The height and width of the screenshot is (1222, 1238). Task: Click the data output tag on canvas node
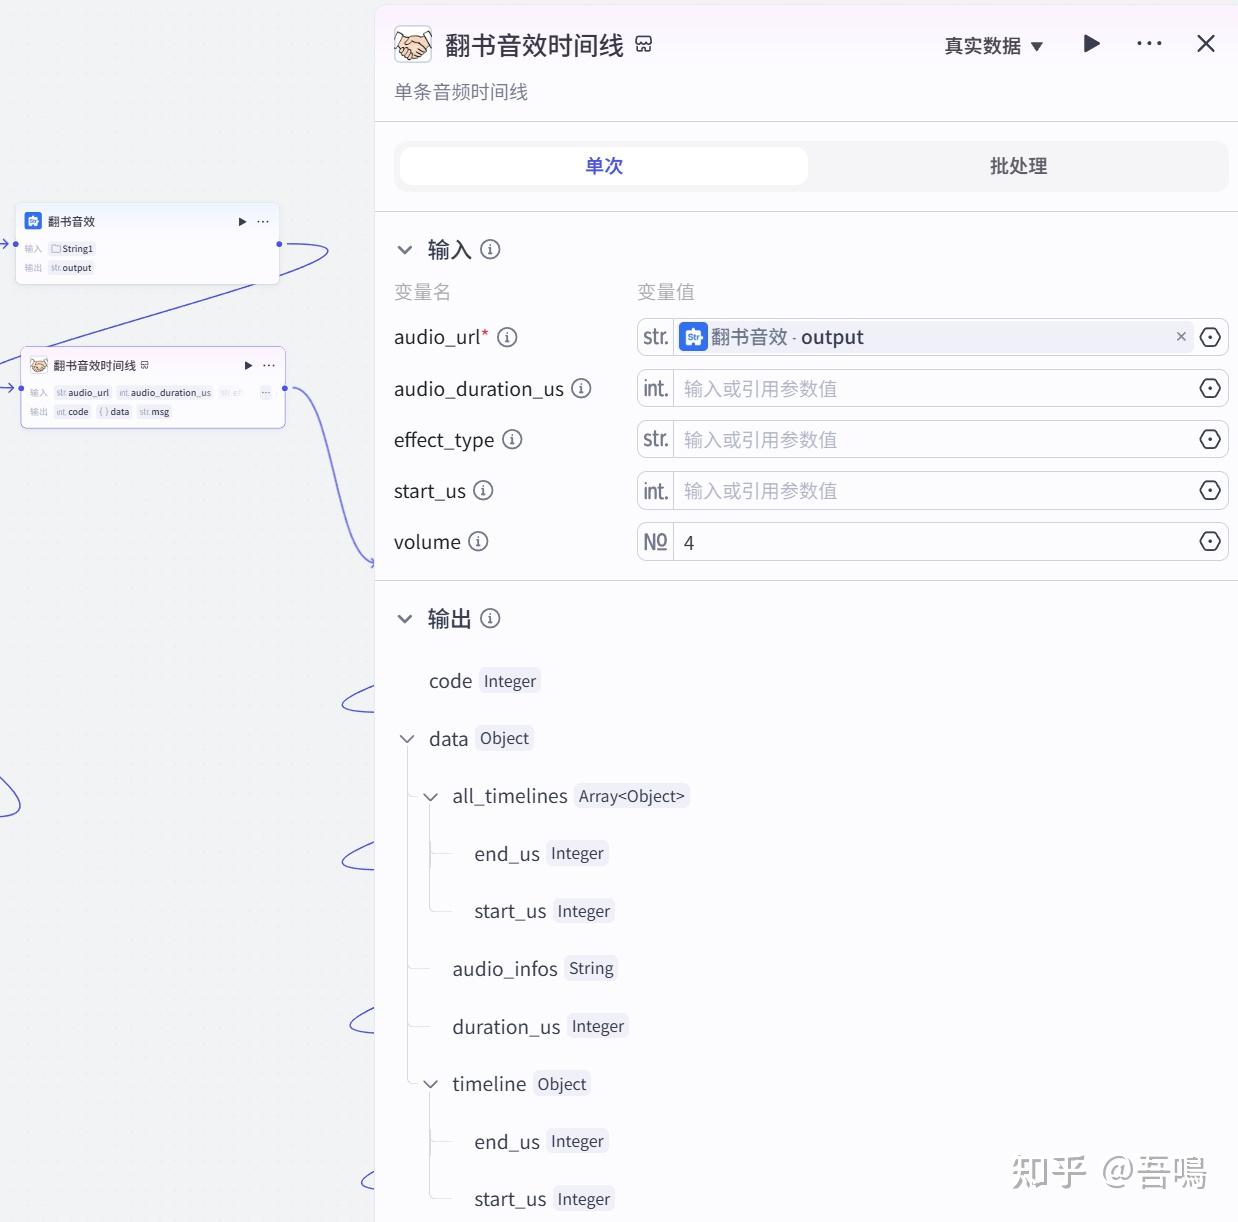pos(114,412)
